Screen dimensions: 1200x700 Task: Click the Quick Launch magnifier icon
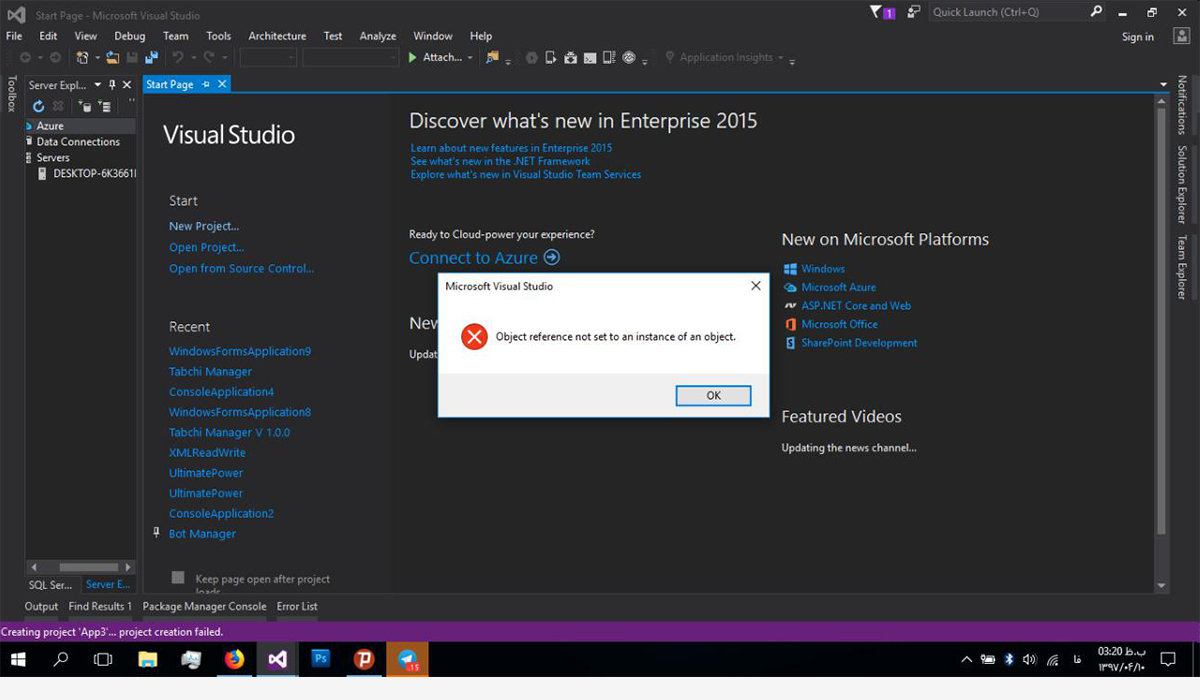1096,12
